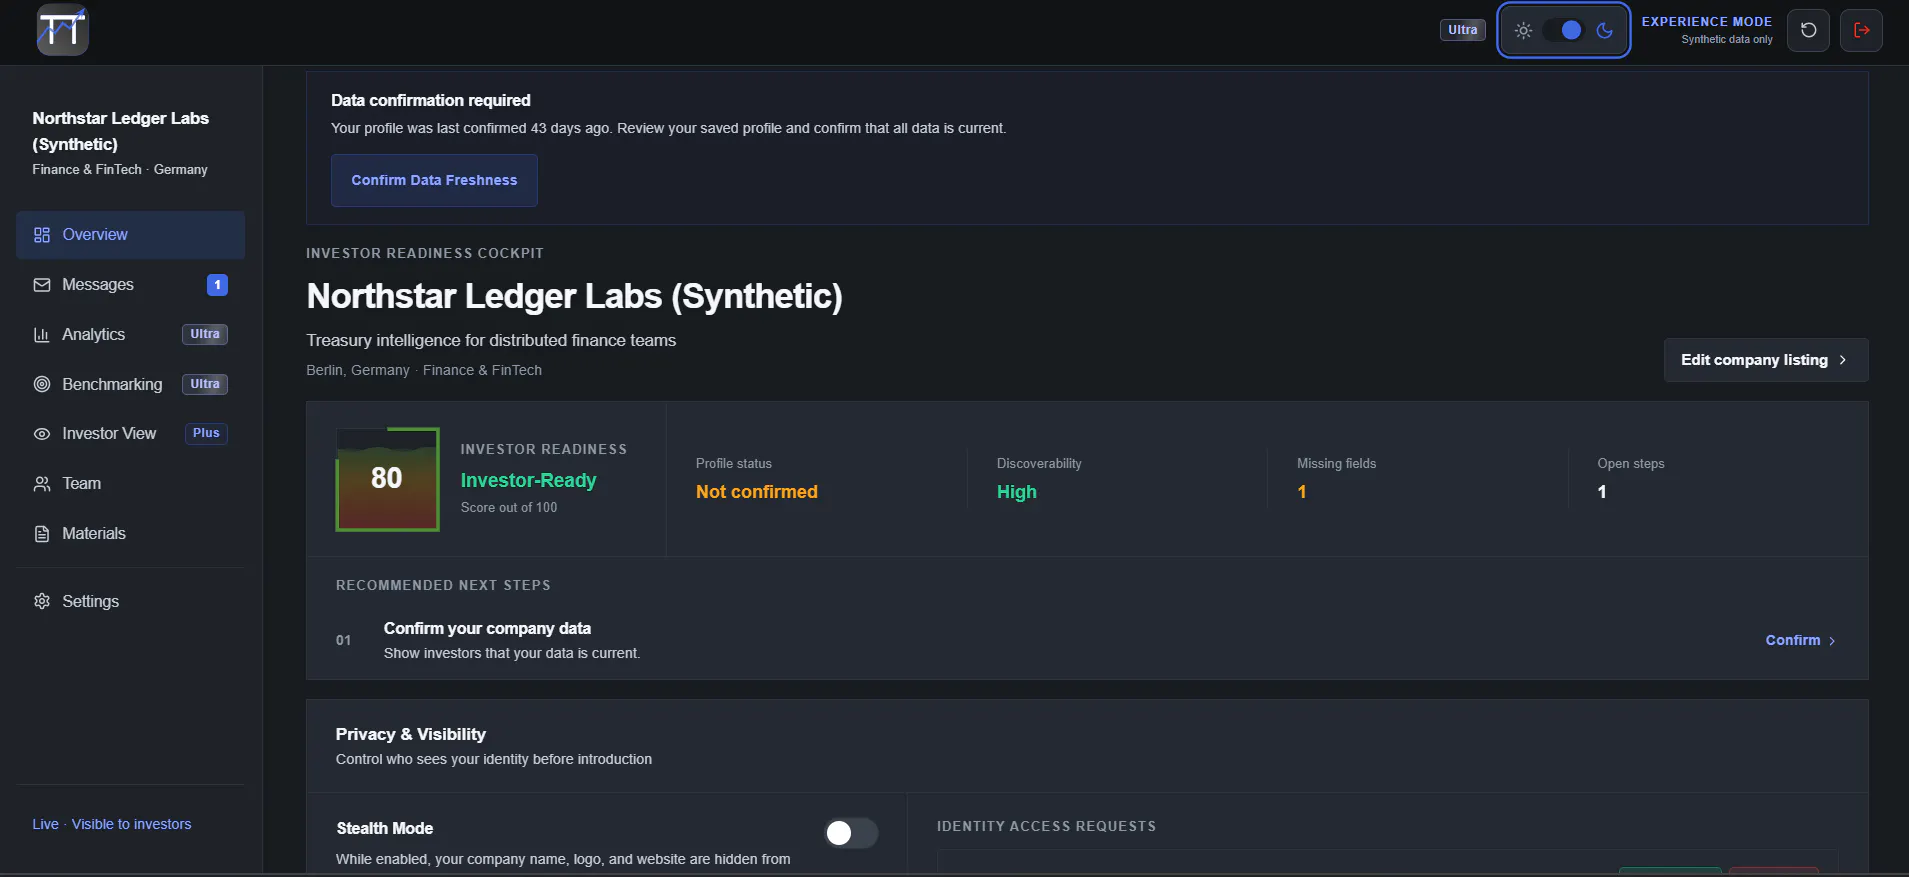
Task: Open Settings in the sidebar
Action: 130,601
